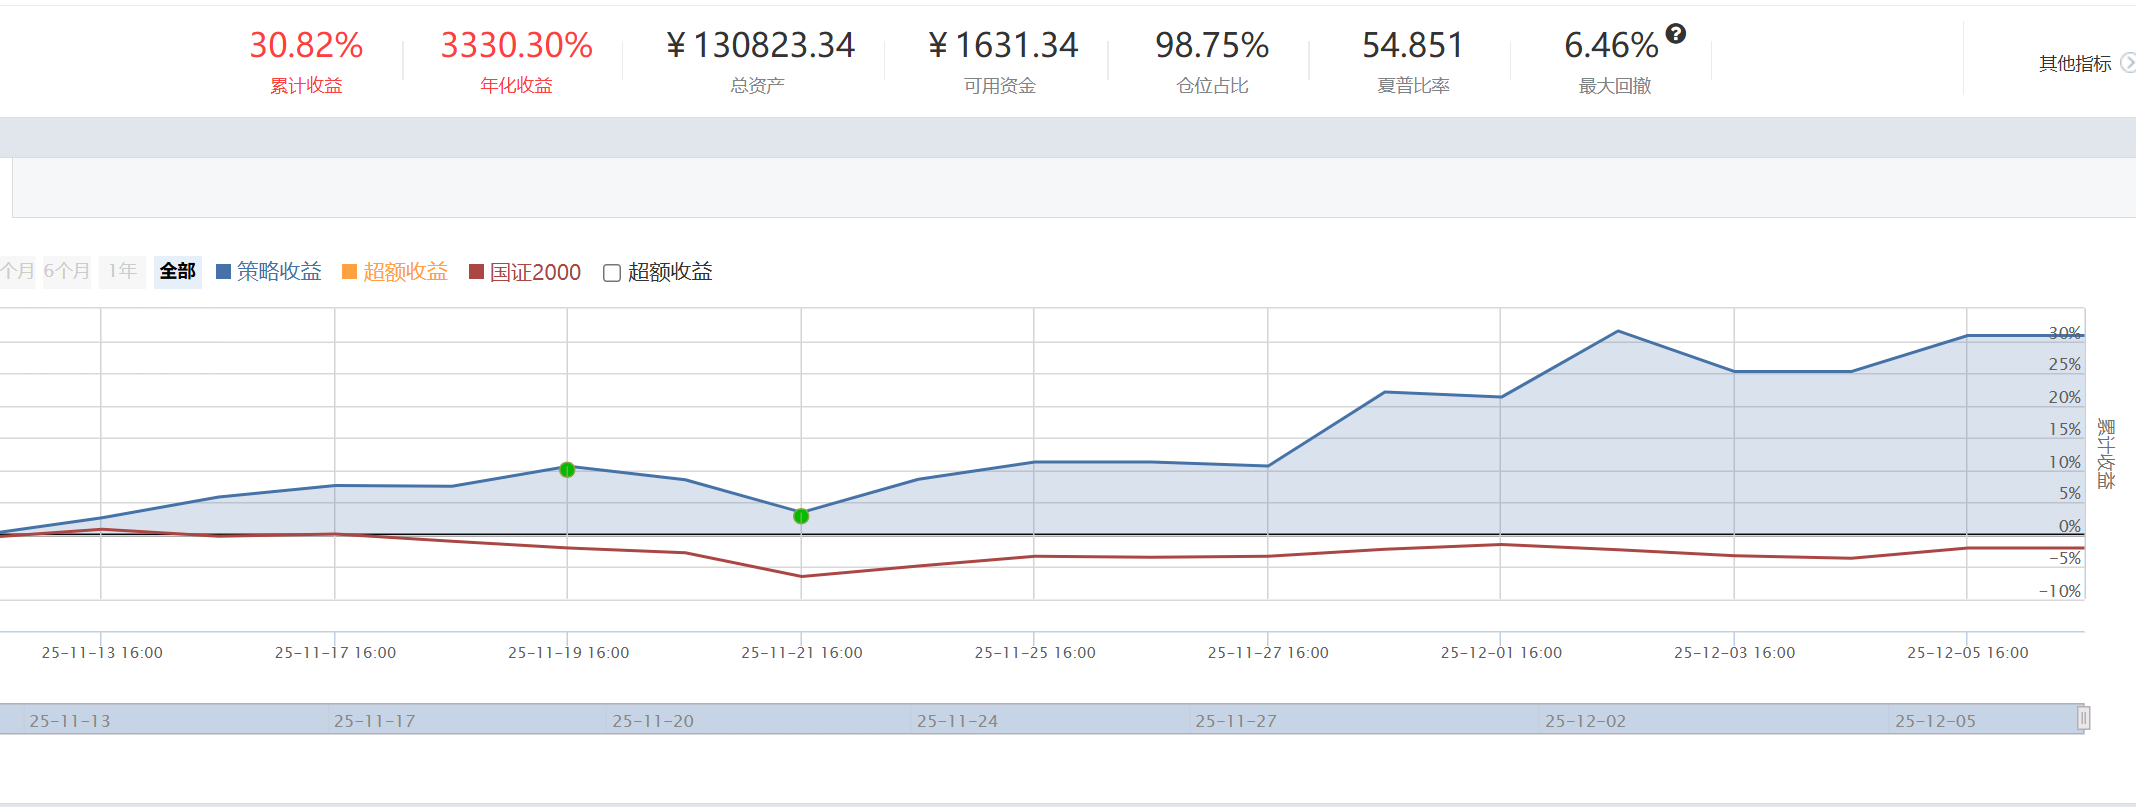Viewport: 2136px width, 807px height.
Task: Toggle 策略收益 series label in legend
Action: tap(279, 272)
